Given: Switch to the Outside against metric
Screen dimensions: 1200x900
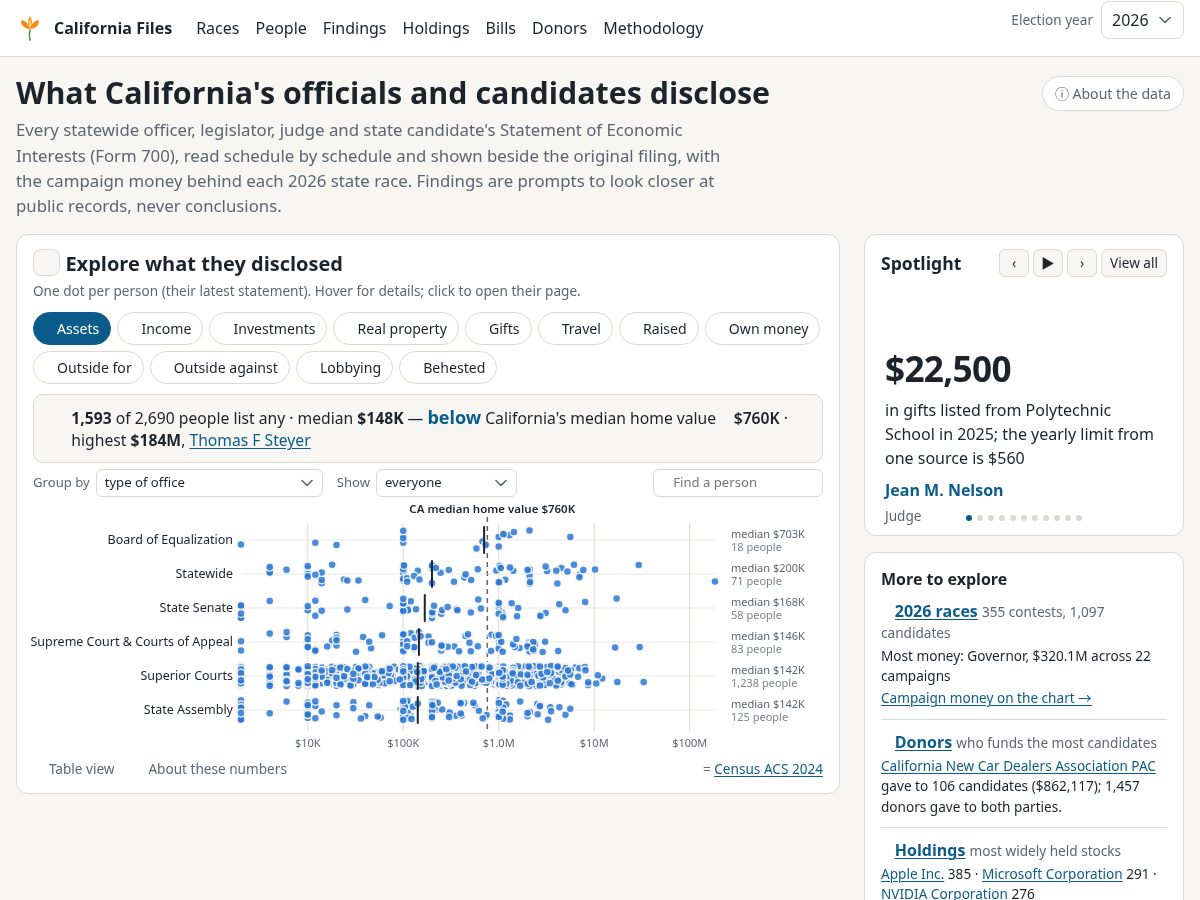Looking at the screenshot, I should 220,367.
